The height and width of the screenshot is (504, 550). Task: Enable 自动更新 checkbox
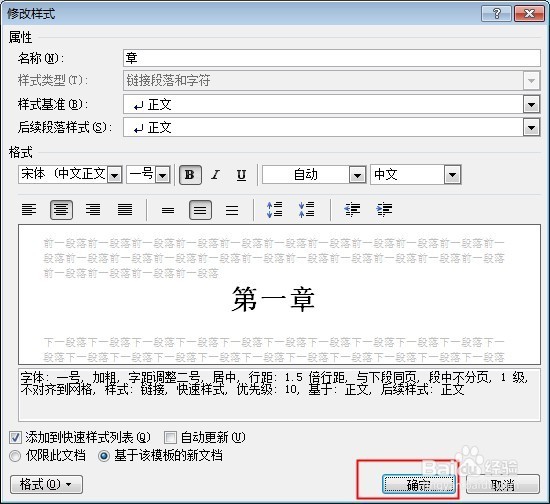[x=170, y=437]
